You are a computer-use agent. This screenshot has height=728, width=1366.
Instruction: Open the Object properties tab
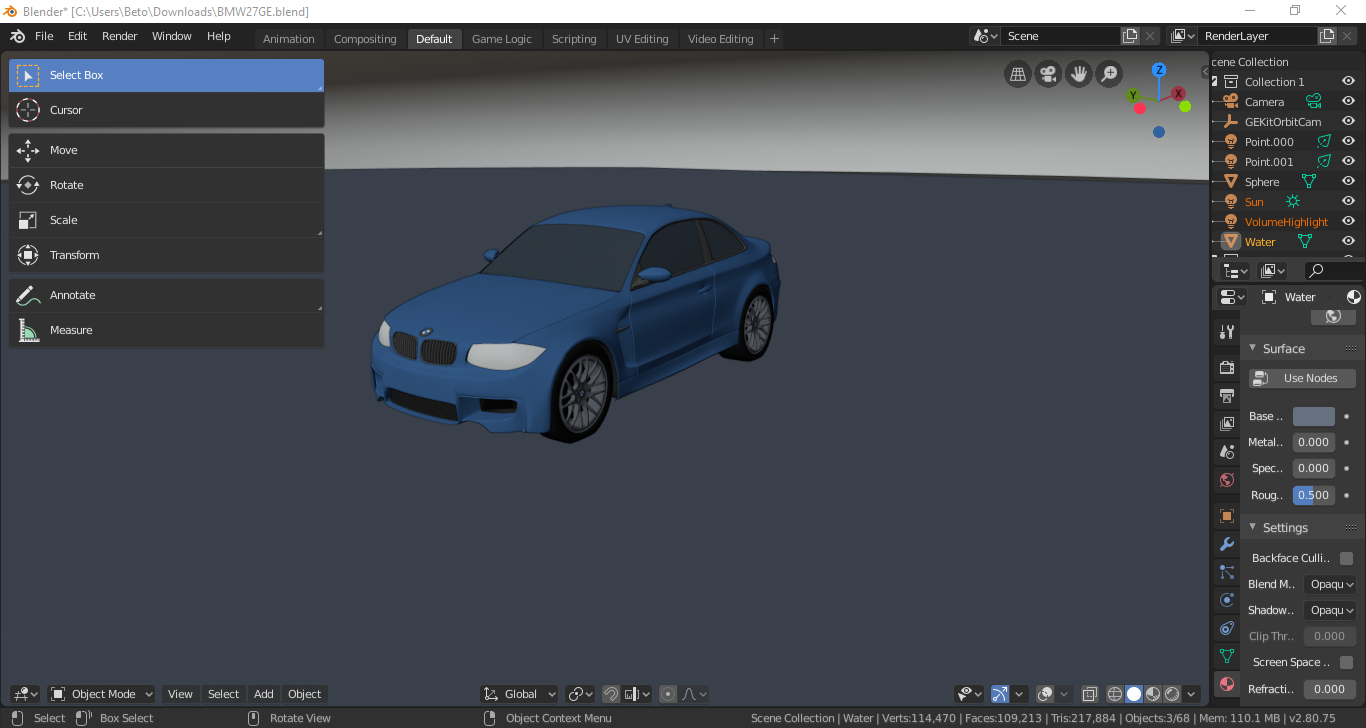pyautogui.click(x=1227, y=516)
